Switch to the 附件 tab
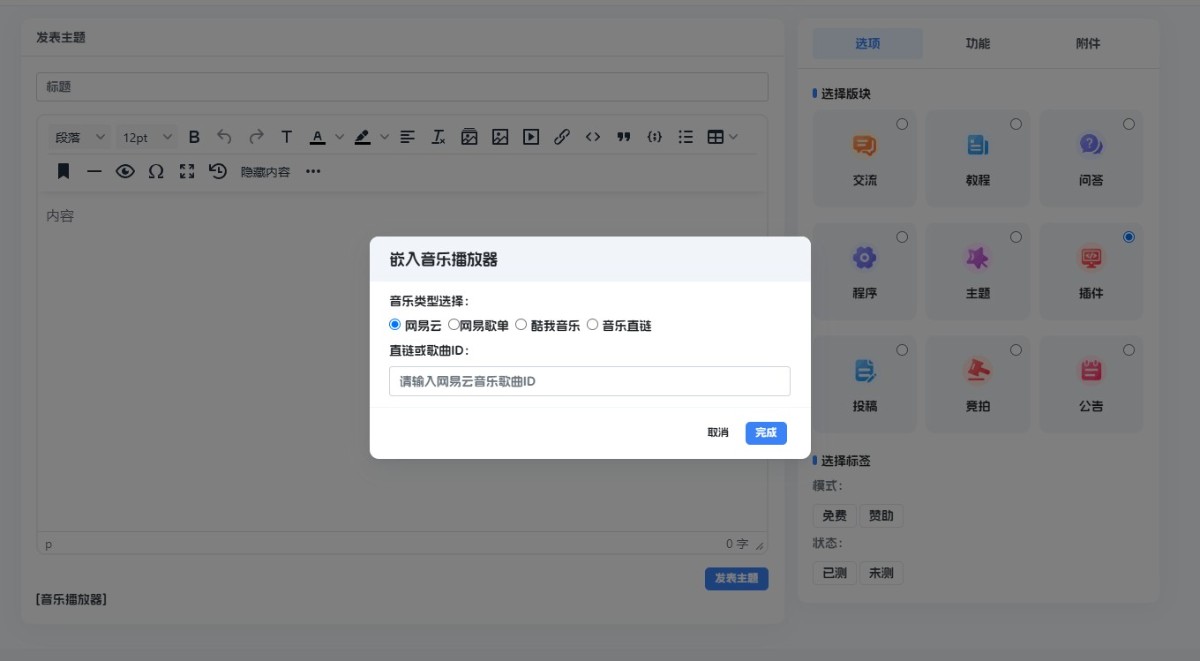The image size is (1200, 661). click(1088, 44)
